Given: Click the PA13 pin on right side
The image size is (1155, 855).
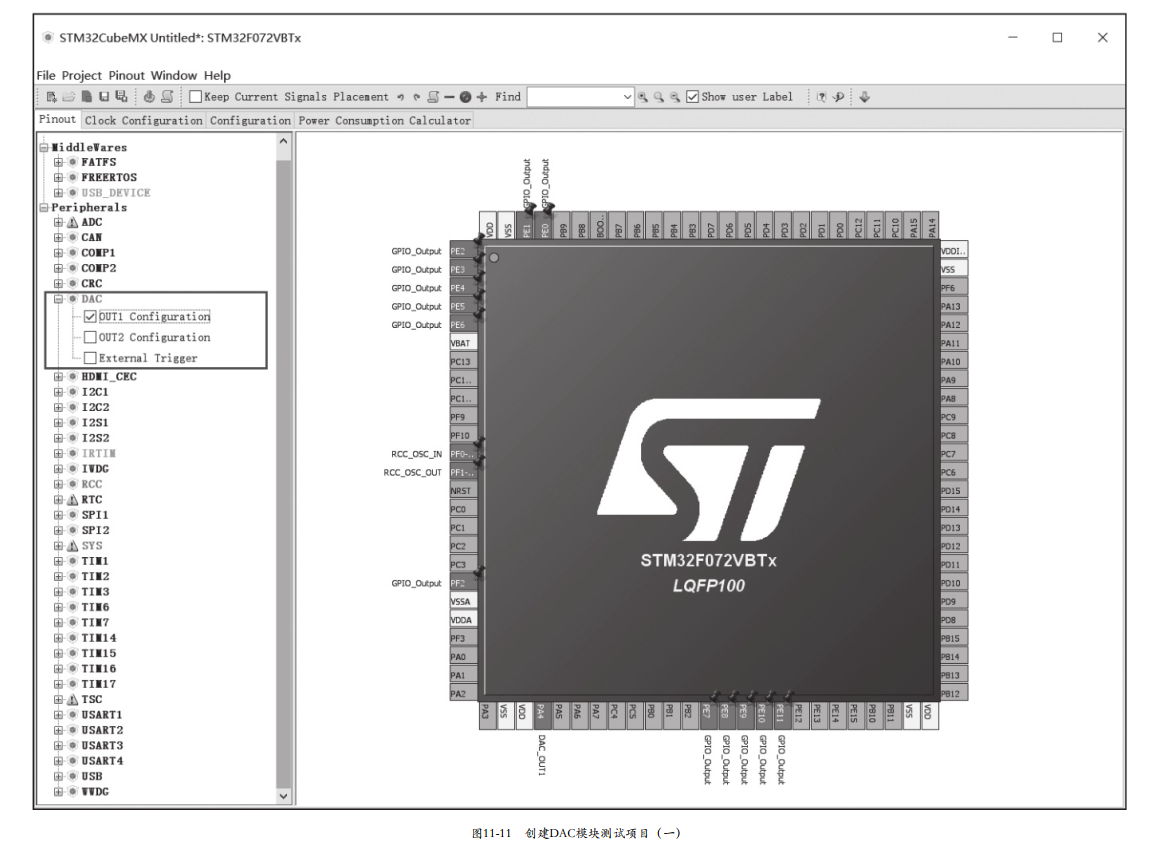Looking at the screenshot, I should tap(953, 306).
